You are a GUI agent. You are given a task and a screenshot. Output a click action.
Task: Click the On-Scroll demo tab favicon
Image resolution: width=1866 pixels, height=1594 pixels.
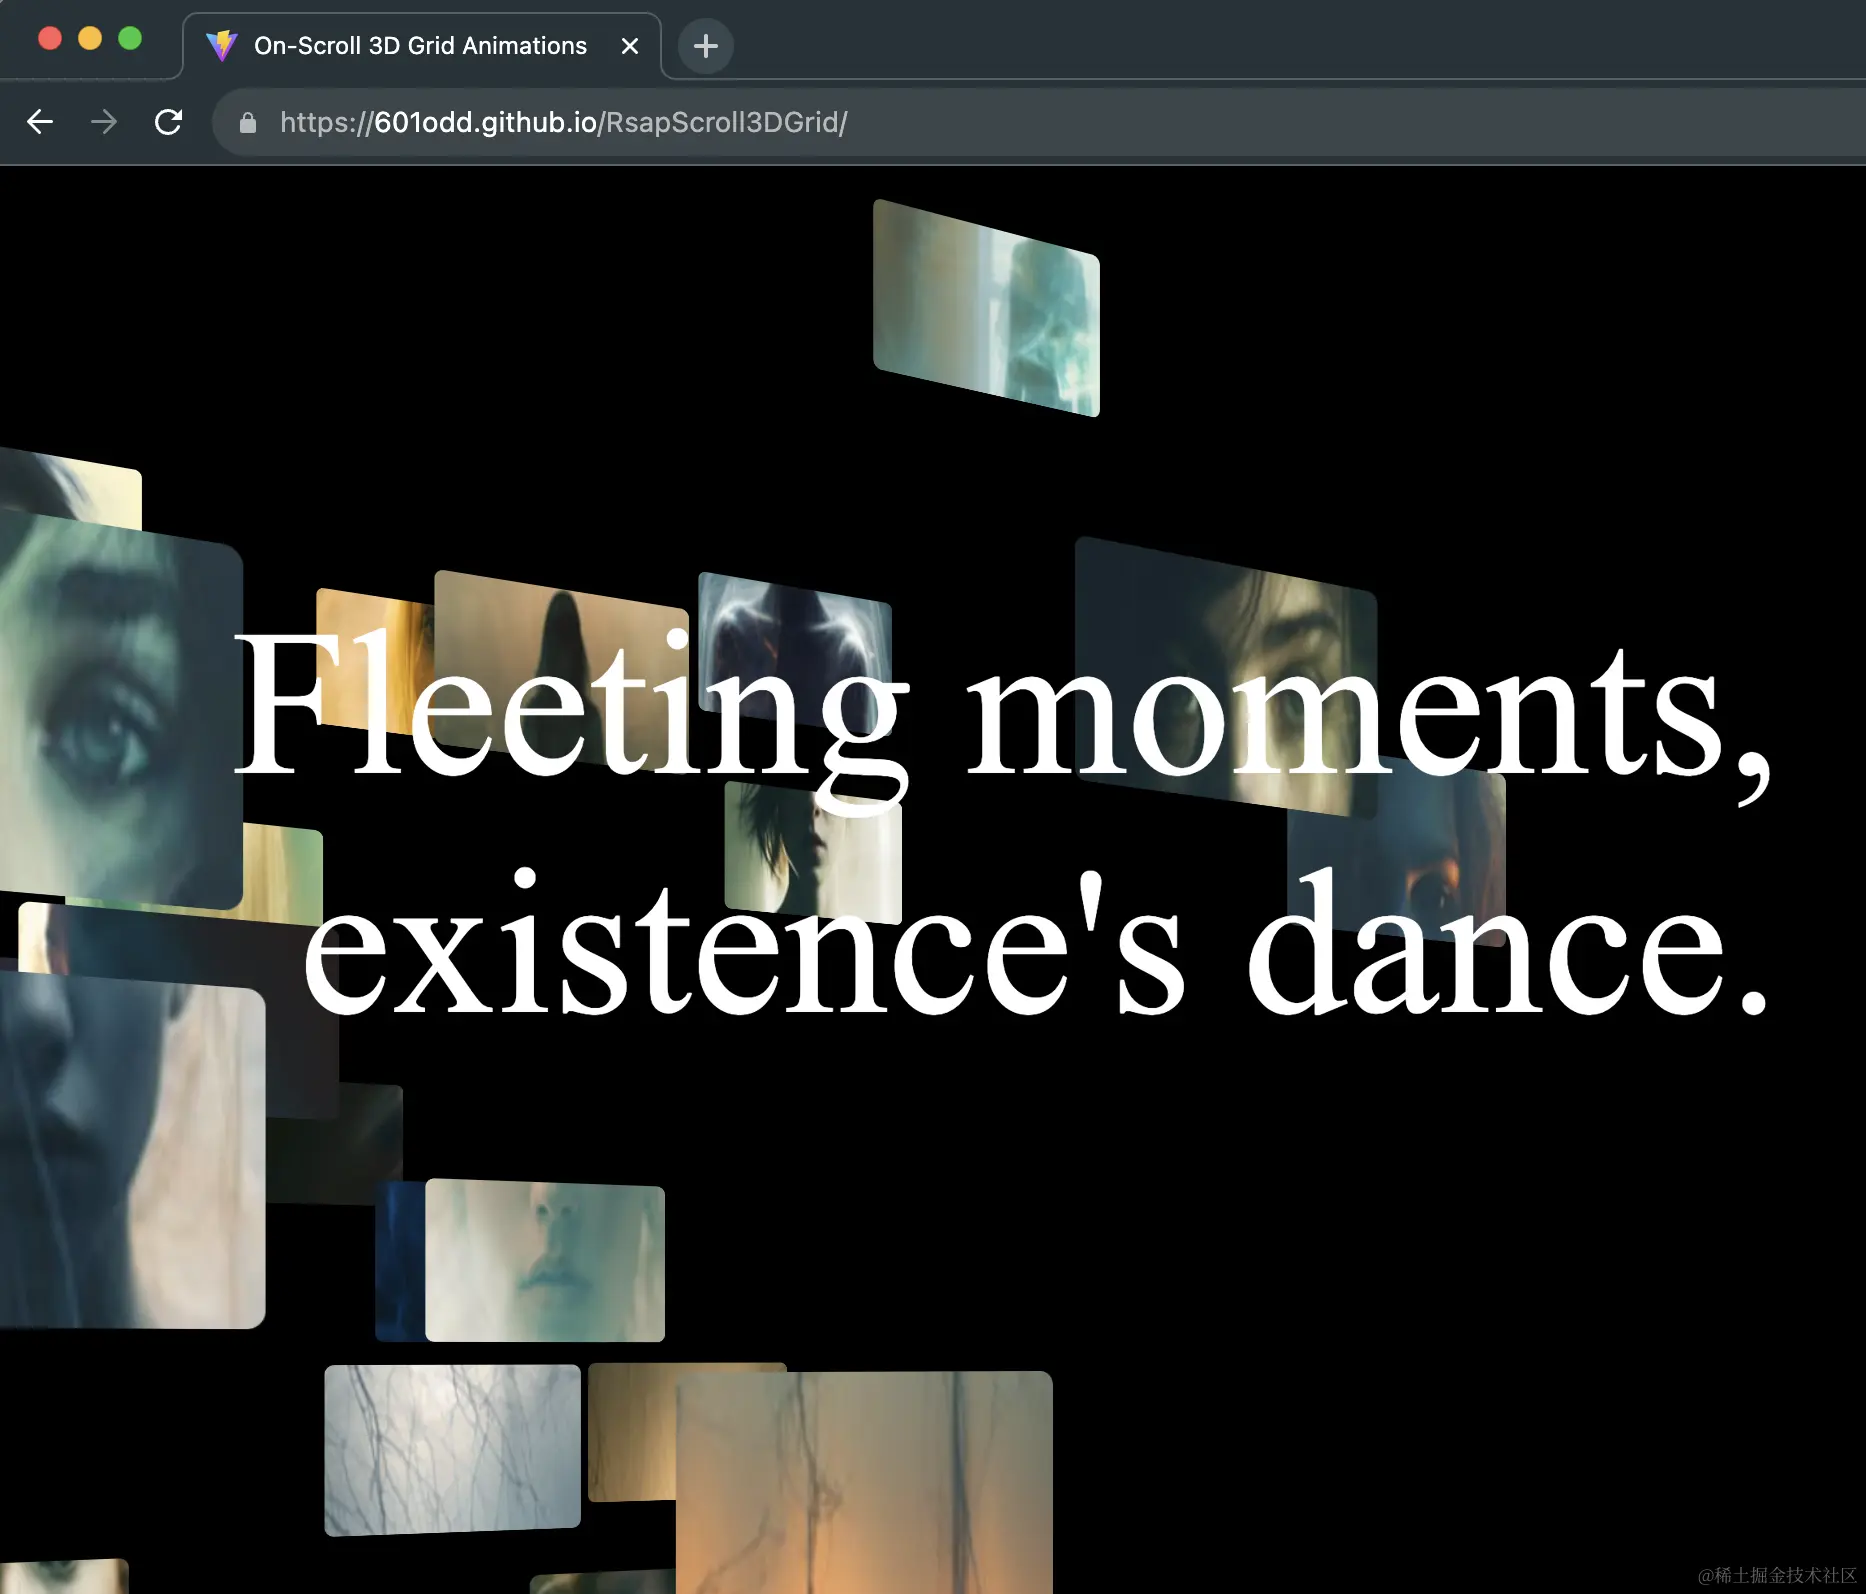click(x=222, y=45)
